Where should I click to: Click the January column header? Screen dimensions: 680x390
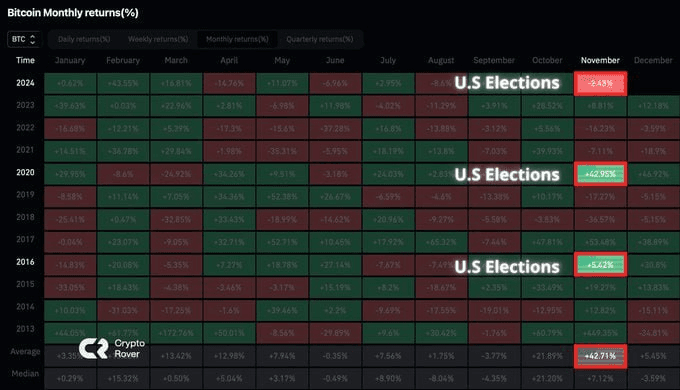[x=70, y=60]
